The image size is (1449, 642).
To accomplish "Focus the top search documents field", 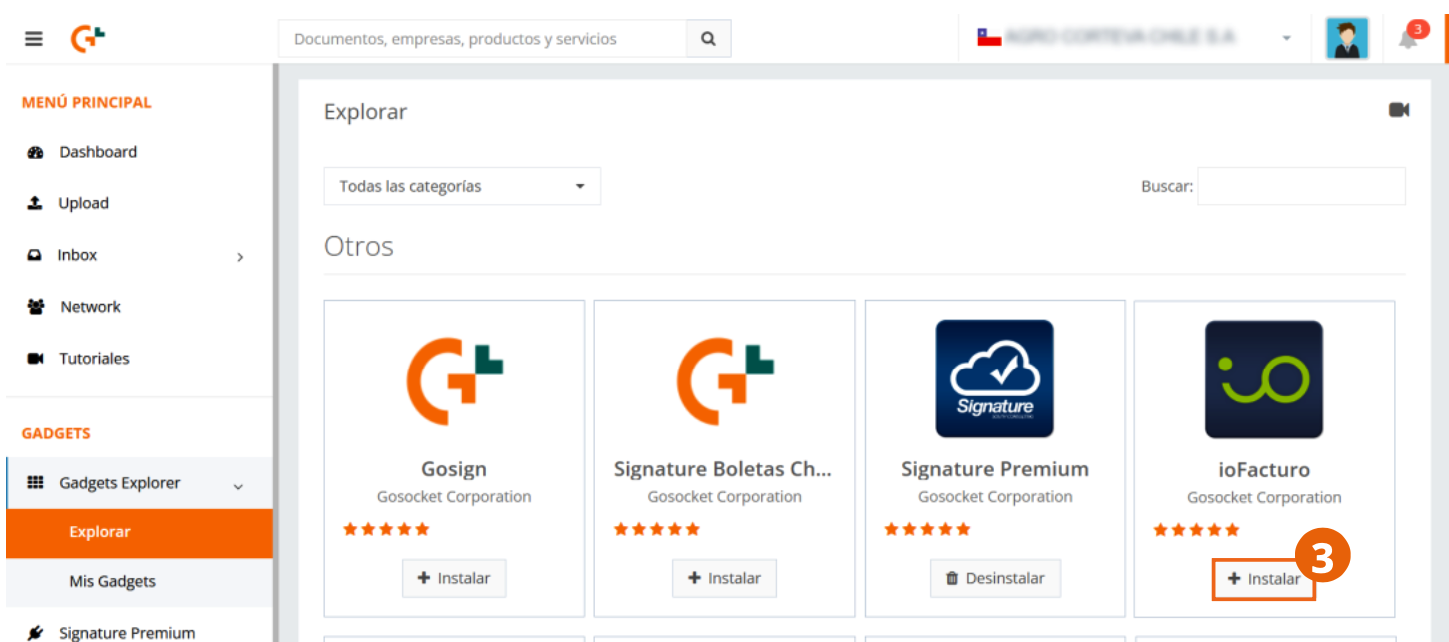I will [482, 39].
